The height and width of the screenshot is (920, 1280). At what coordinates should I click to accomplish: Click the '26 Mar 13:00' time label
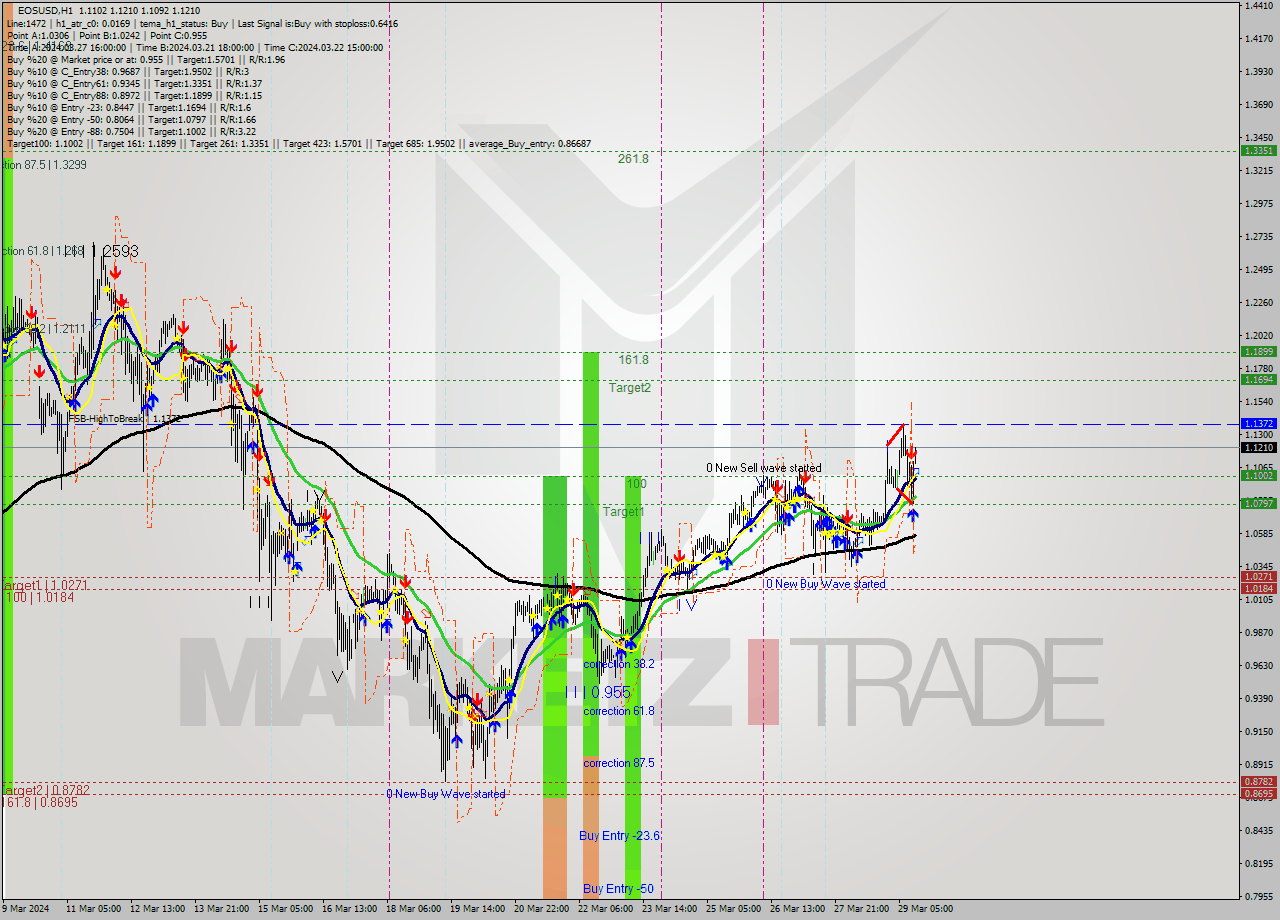[x=799, y=909]
